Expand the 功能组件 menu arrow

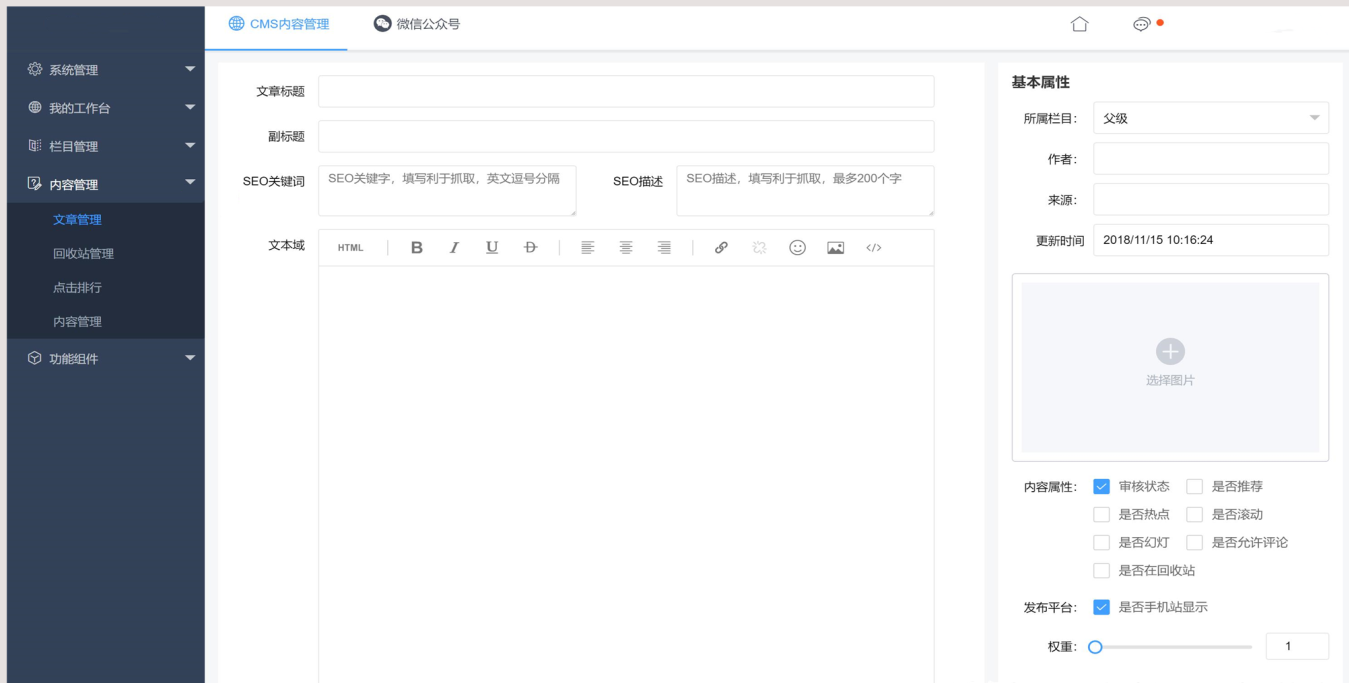point(190,358)
